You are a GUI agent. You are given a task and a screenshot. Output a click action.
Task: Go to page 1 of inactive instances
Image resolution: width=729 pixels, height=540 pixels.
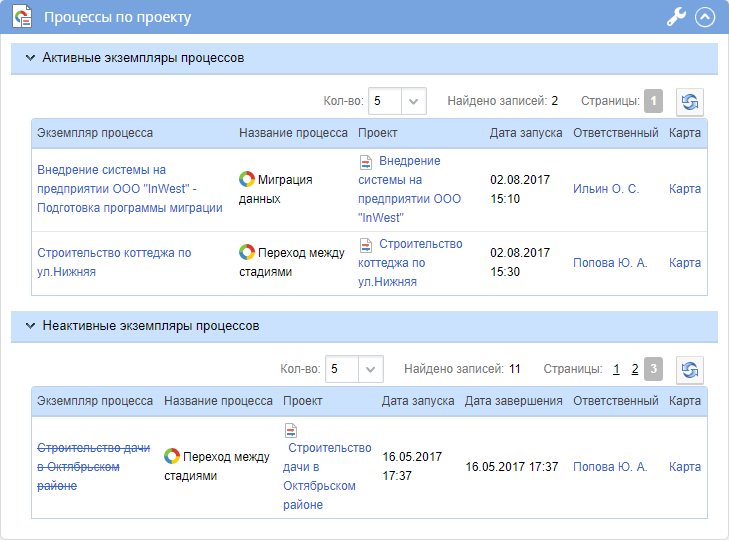(x=616, y=369)
